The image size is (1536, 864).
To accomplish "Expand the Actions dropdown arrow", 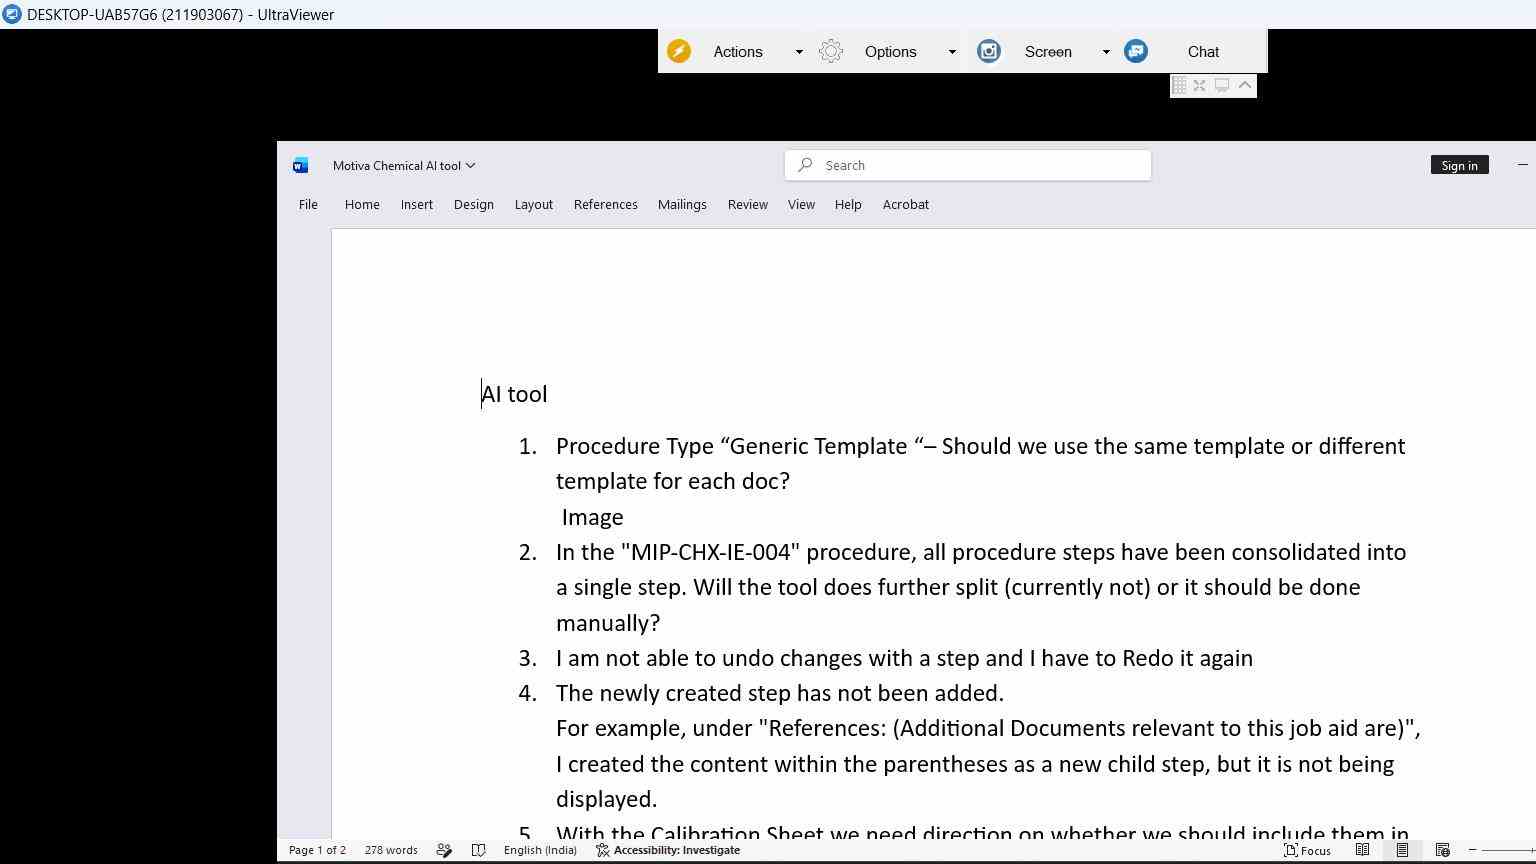I will coord(799,52).
